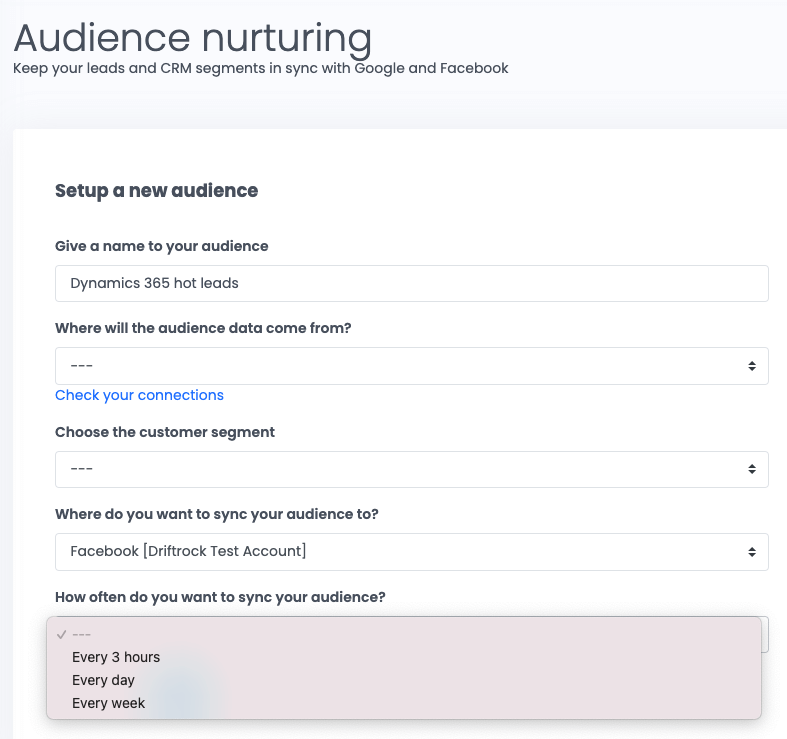Click the up-down arrows on data source selector

[x=751, y=366]
